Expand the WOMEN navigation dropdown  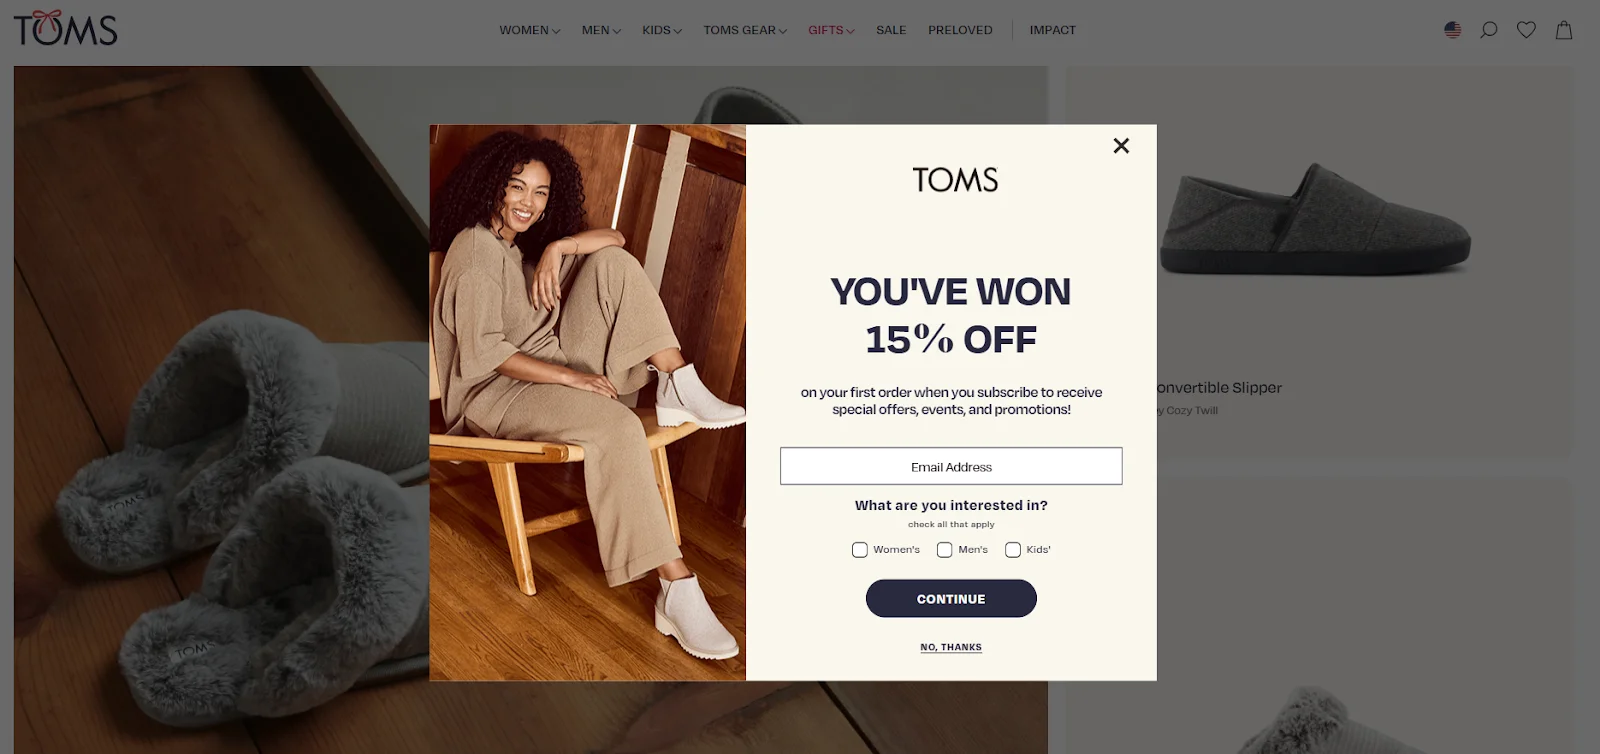[530, 30]
